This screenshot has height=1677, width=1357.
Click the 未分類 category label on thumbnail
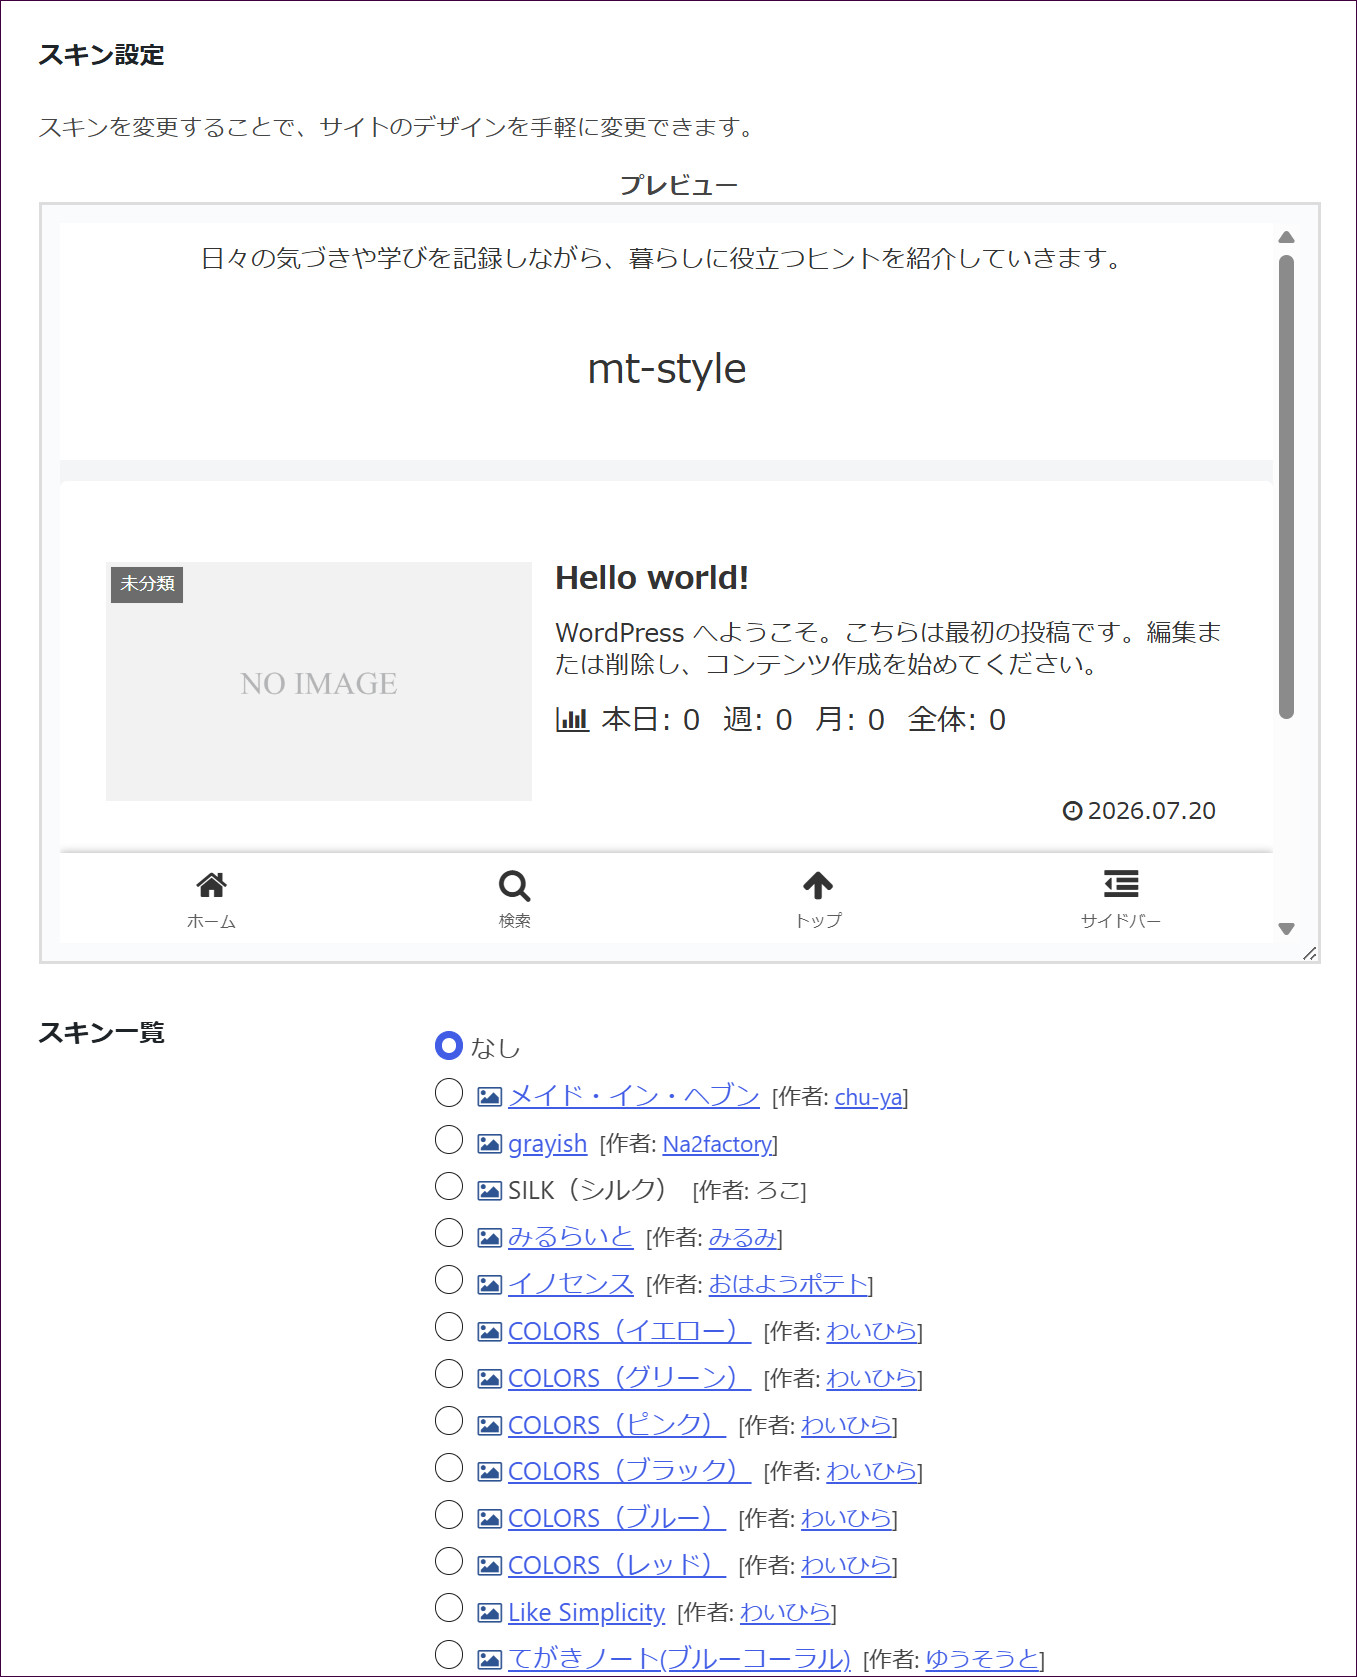pyautogui.click(x=147, y=584)
